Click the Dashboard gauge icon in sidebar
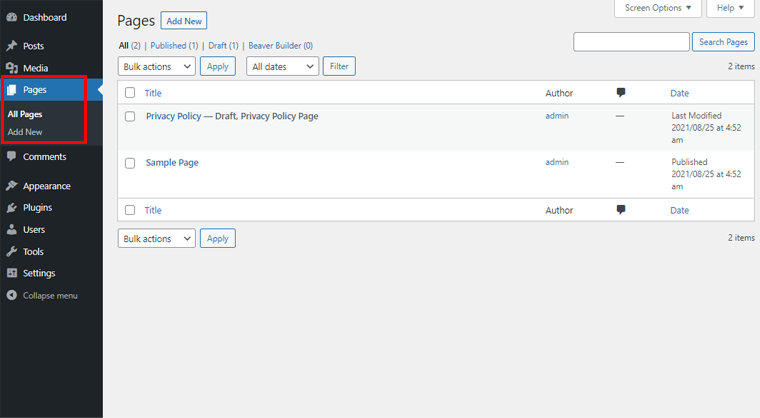Image resolution: width=760 pixels, height=418 pixels. [11, 17]
